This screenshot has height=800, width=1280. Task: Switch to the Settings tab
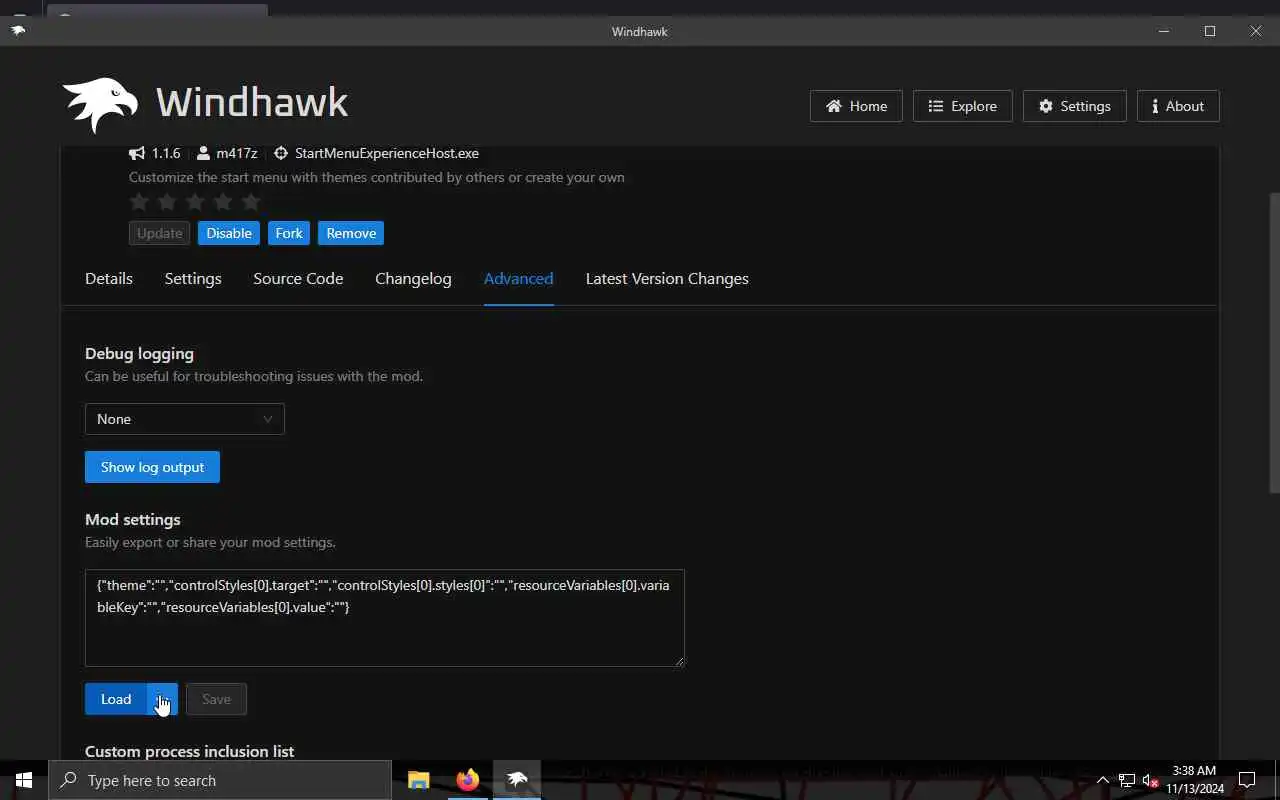(x=193, y=279)
